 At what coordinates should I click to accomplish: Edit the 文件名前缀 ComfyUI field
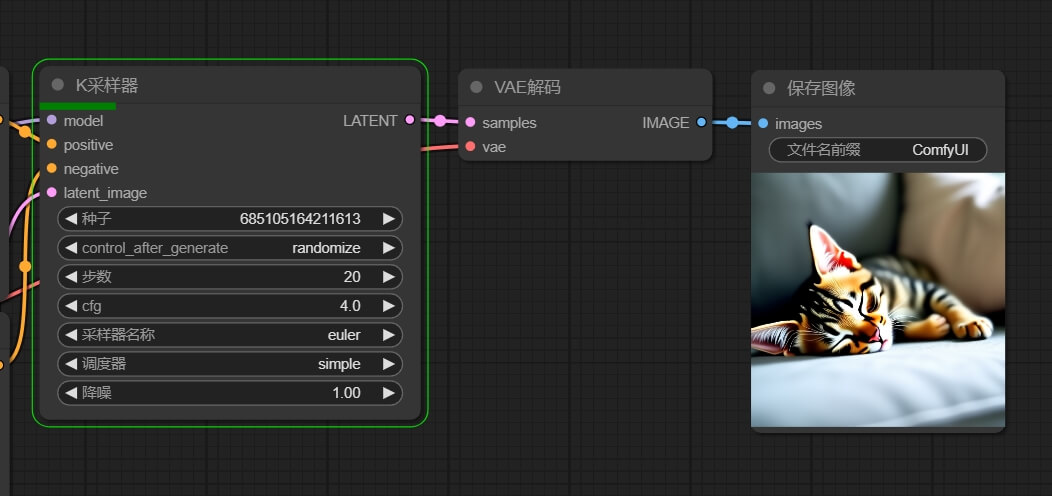pos(878,150)
